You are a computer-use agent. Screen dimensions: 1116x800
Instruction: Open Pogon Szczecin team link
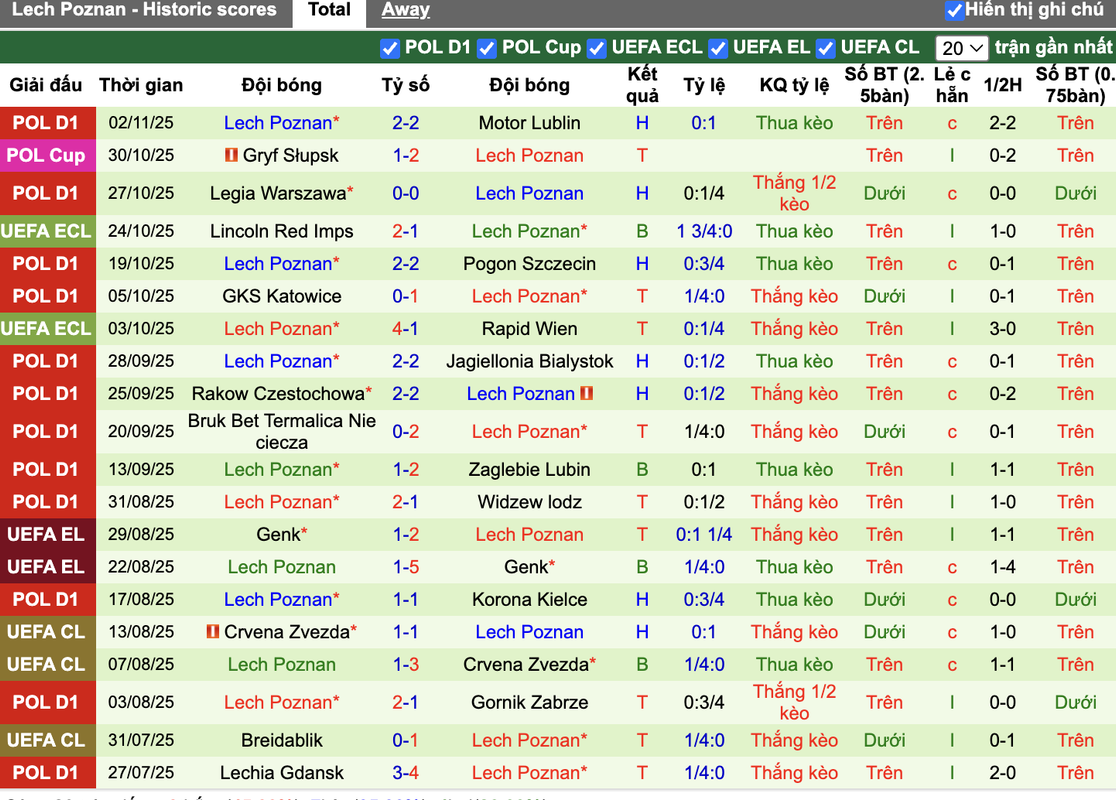pos(530,264)
